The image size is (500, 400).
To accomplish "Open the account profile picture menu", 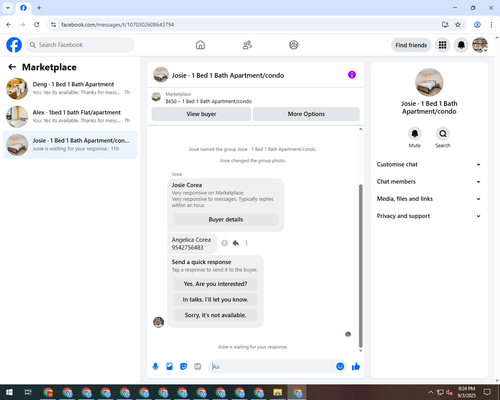I will click(480, 45).
